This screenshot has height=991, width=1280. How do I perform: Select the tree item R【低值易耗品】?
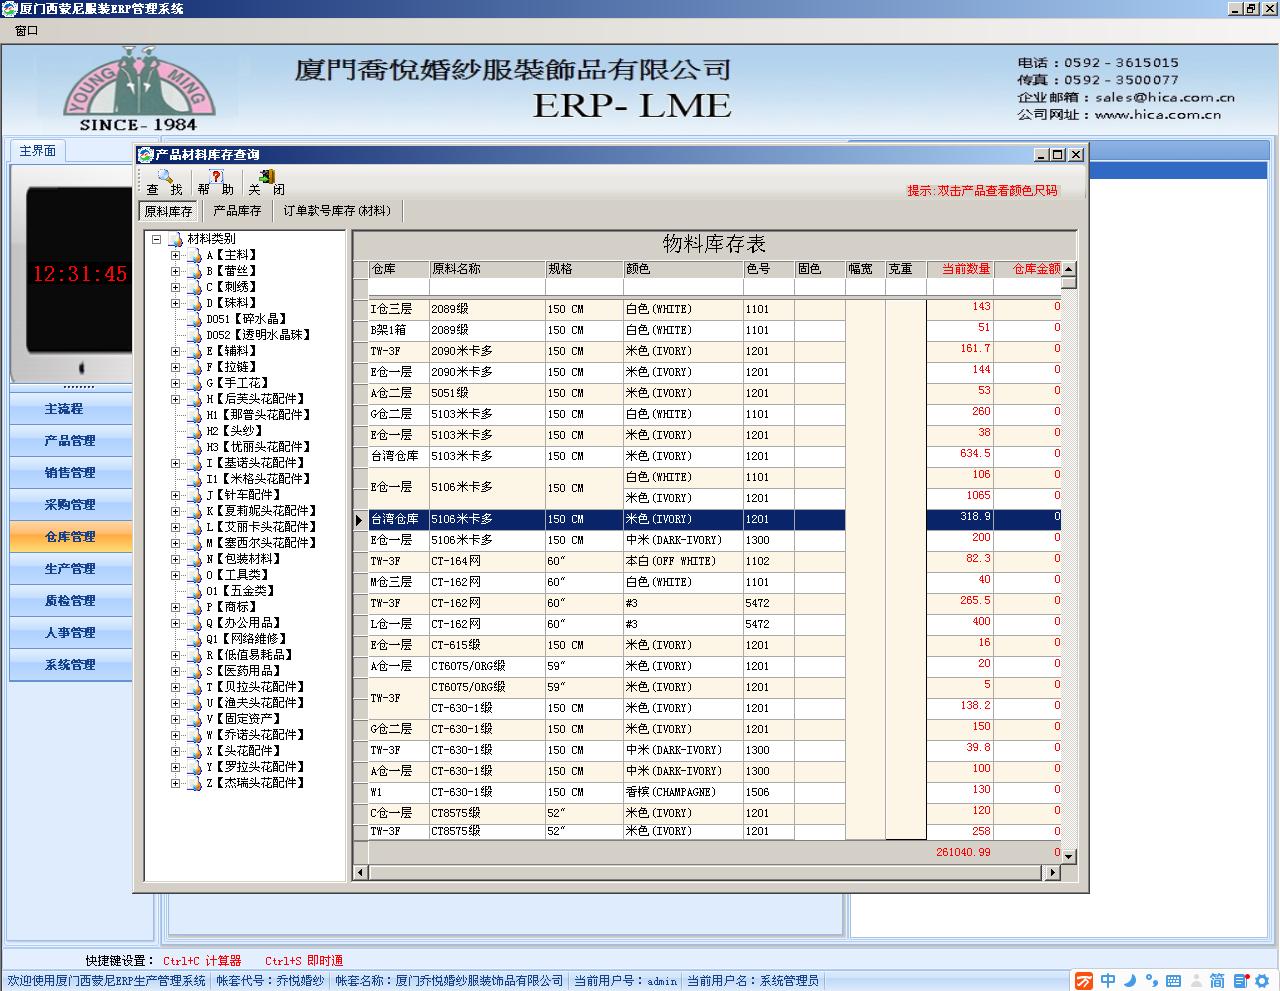[x=250, y=655]
